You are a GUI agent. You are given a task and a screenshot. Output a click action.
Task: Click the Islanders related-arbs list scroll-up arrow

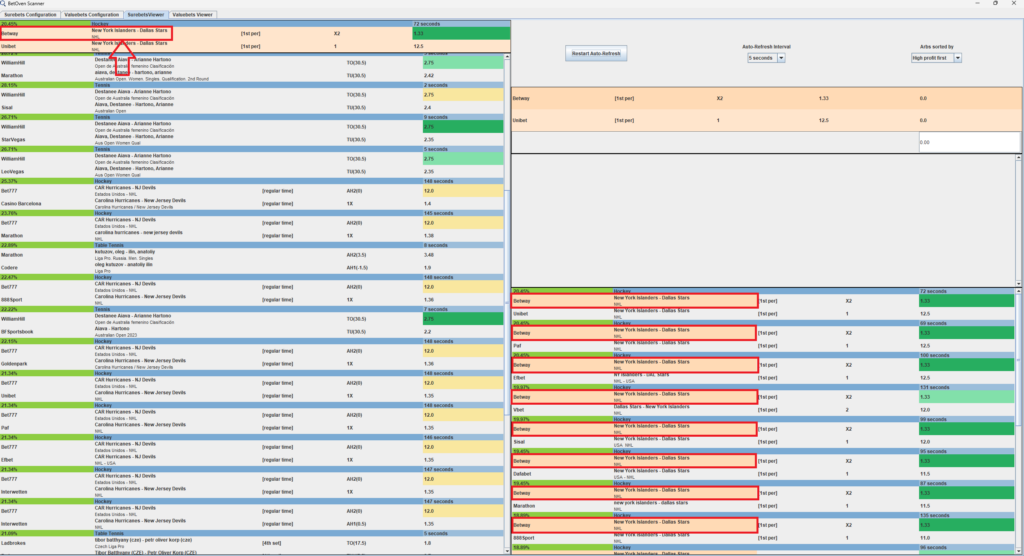click(x=1018, y=291)
